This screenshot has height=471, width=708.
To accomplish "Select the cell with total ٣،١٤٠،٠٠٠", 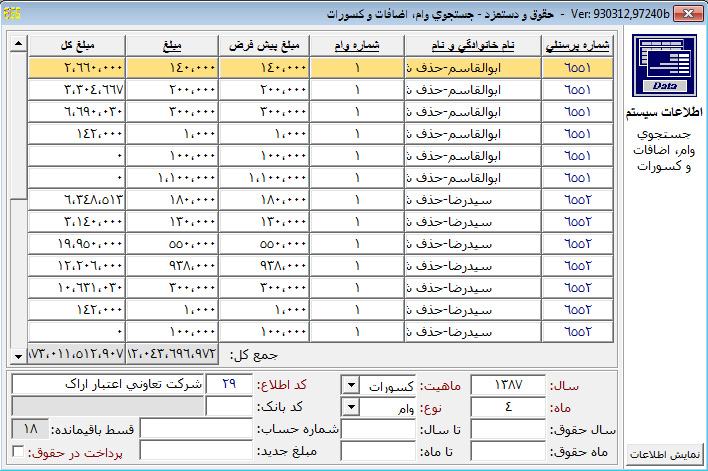I will [77, 222].
